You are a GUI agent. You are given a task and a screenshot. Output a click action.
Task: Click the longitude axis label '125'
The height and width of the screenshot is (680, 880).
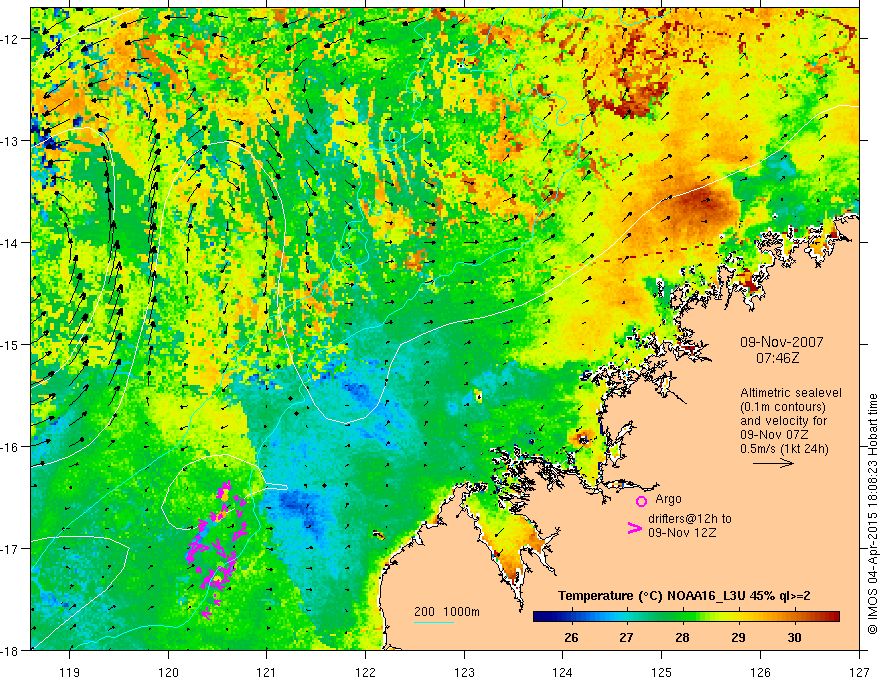[x=662, y=672]
